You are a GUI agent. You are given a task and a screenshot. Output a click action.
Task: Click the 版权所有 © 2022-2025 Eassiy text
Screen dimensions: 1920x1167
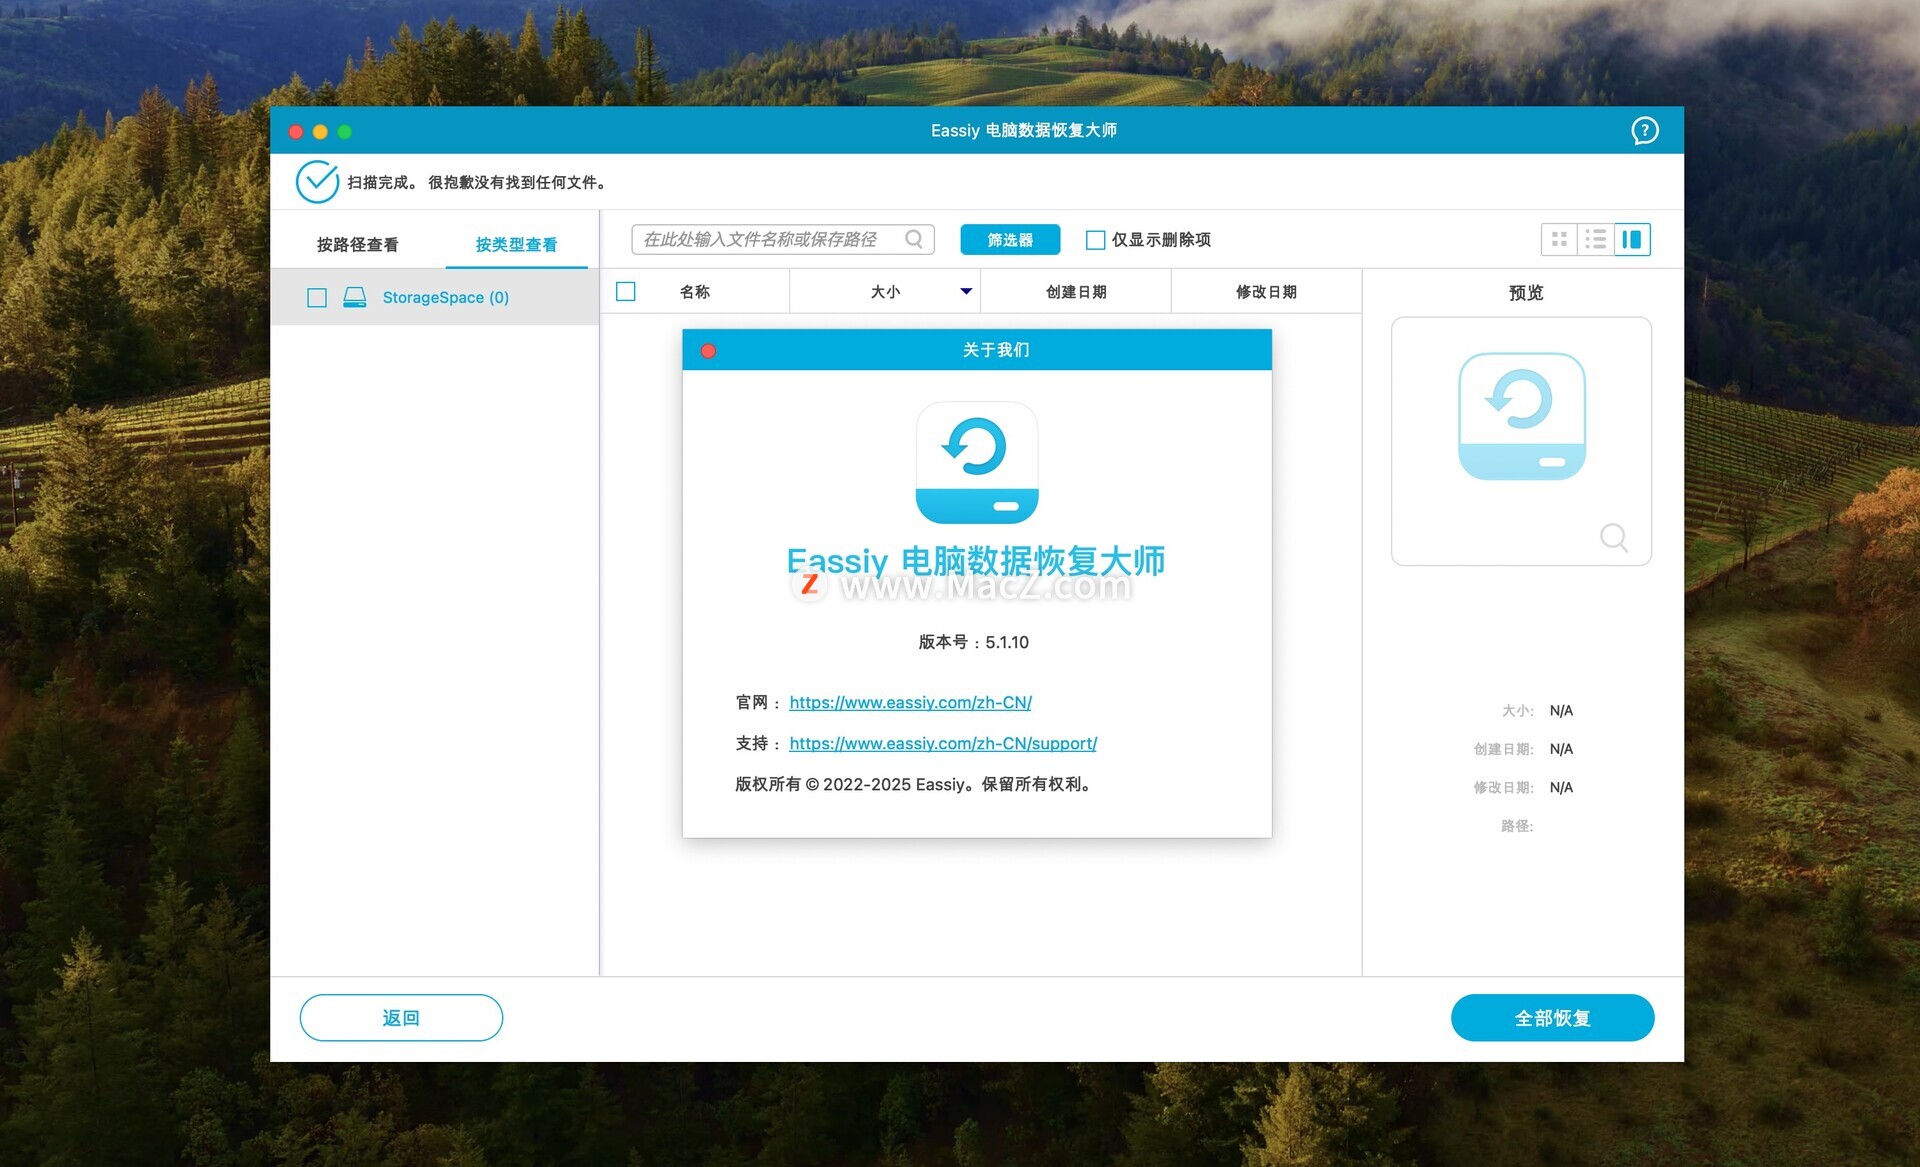tap(915, 784)
